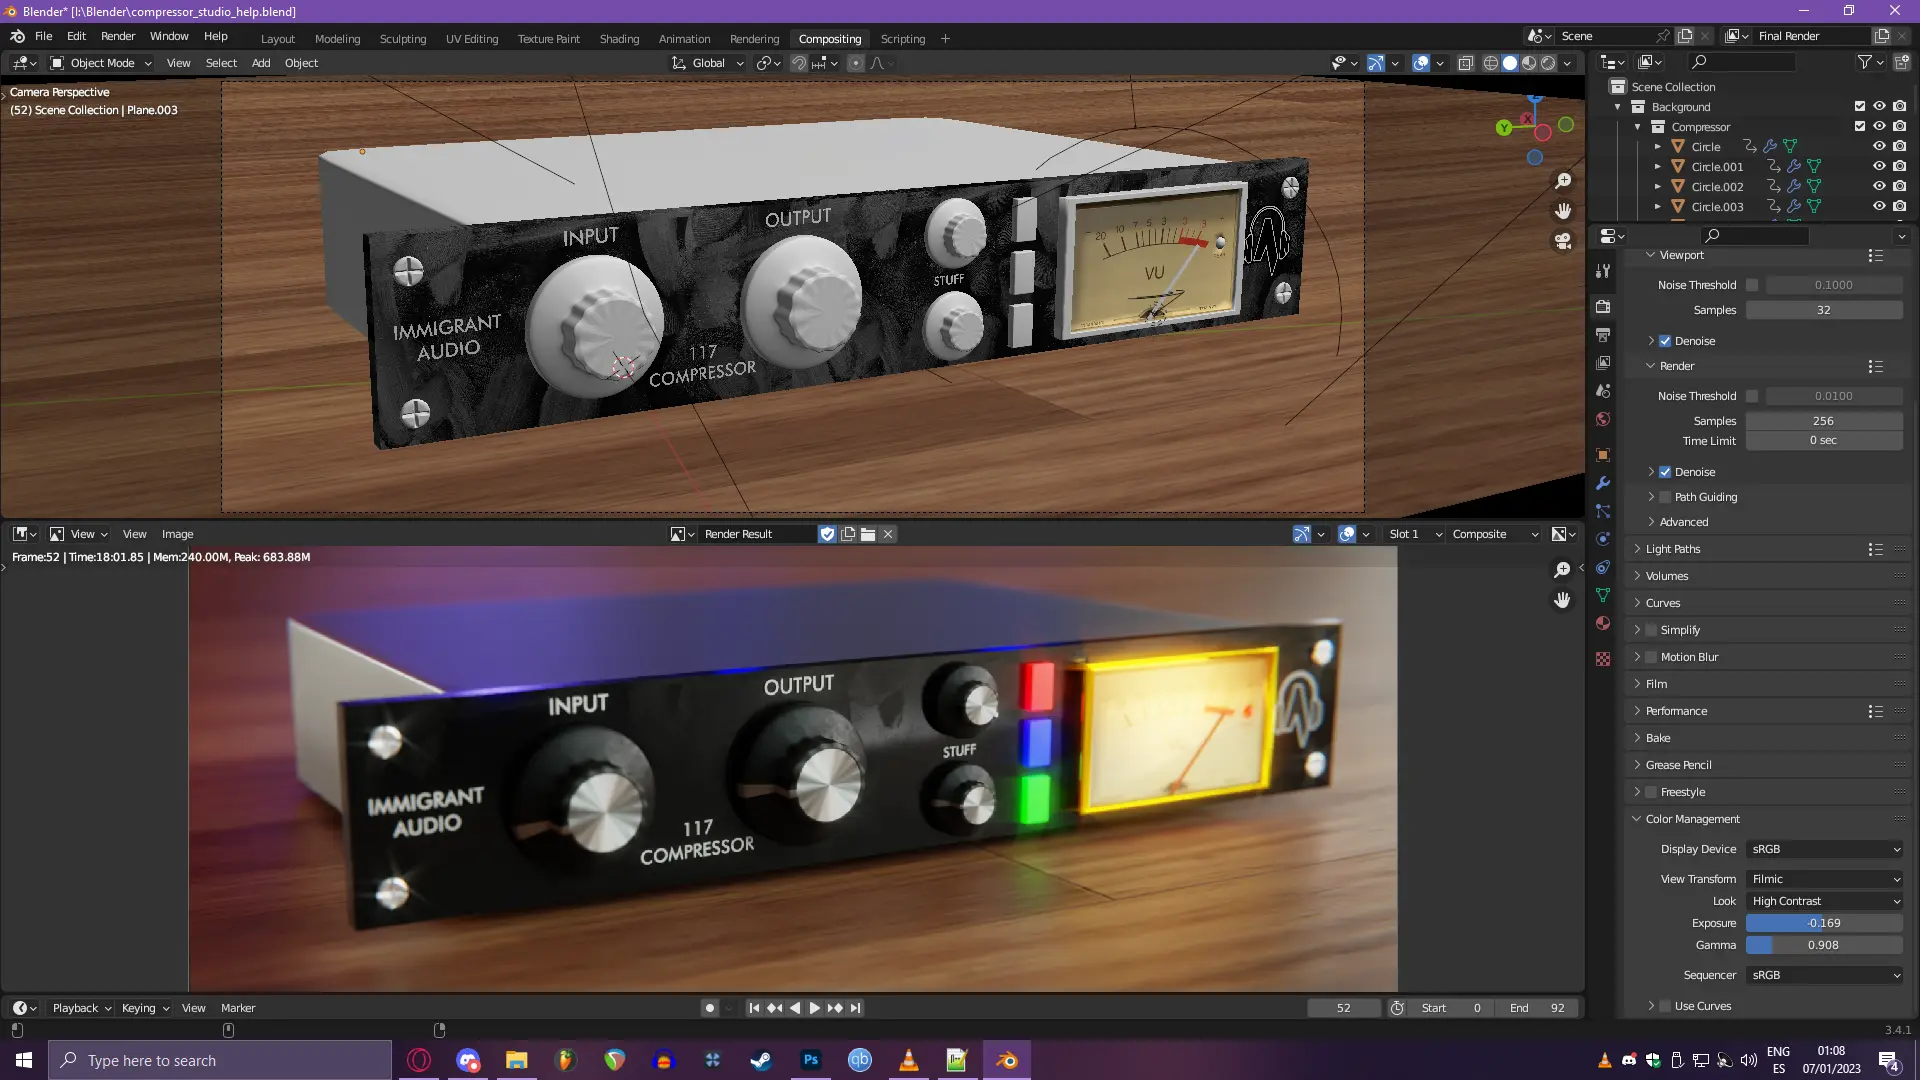Open the Texture properties checker tab
The height and width of the screenshot is (1080, 1920).
tap(1603, 659)
